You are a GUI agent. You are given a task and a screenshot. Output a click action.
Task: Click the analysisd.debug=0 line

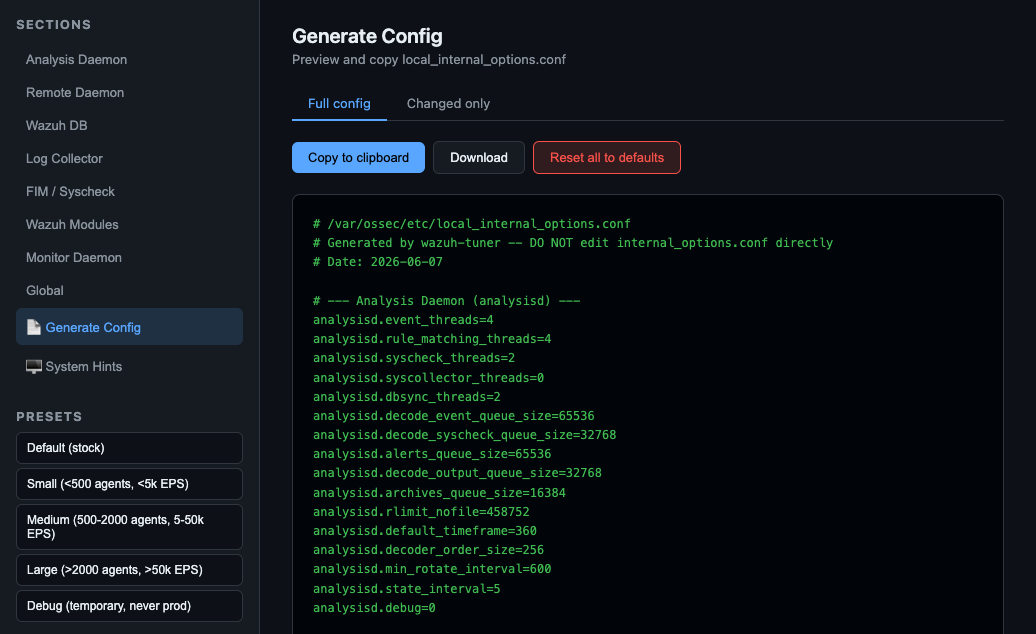pos(374,608)
